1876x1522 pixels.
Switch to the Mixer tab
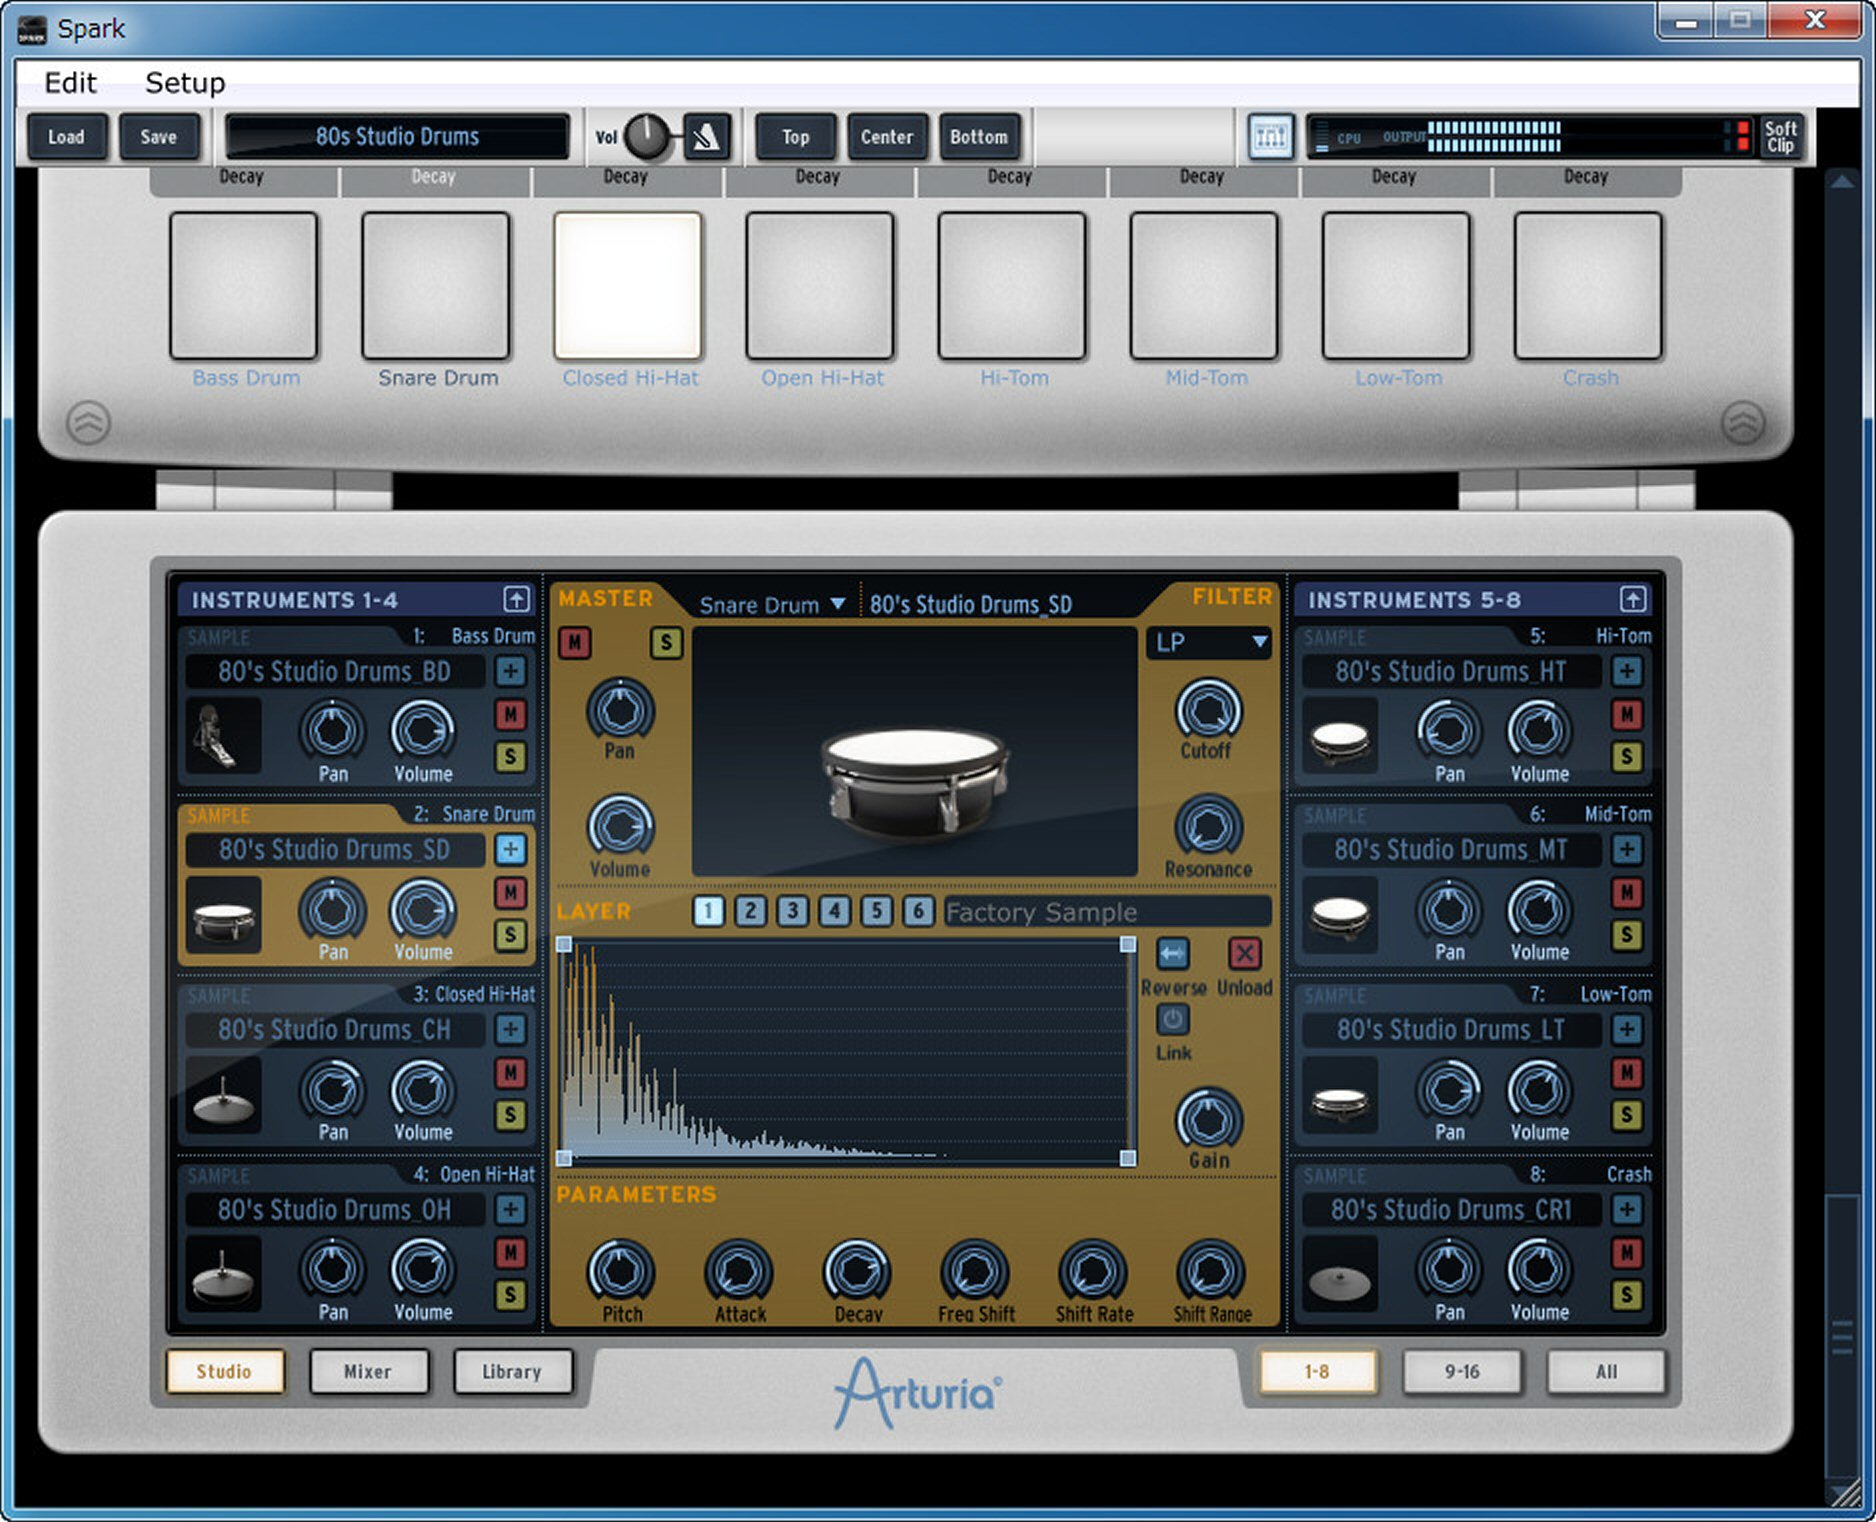[x=368, y=1372]
